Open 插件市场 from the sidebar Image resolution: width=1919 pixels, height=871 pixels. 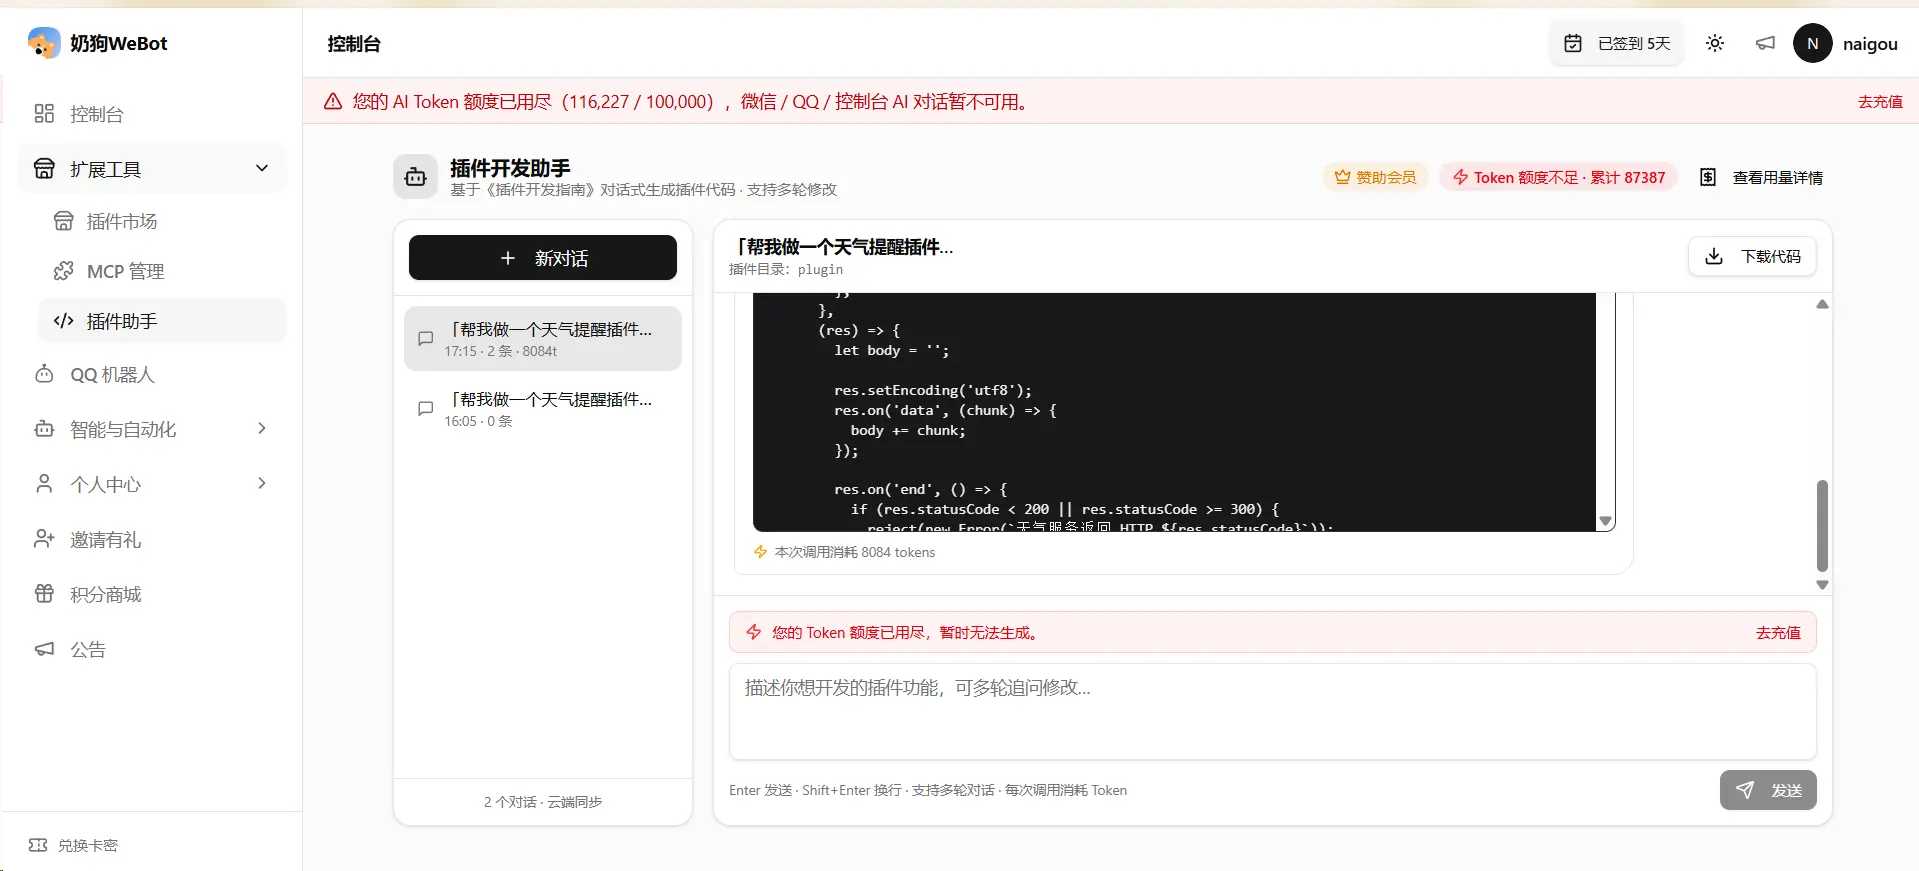pyautogui.click(x=162, y=221)
